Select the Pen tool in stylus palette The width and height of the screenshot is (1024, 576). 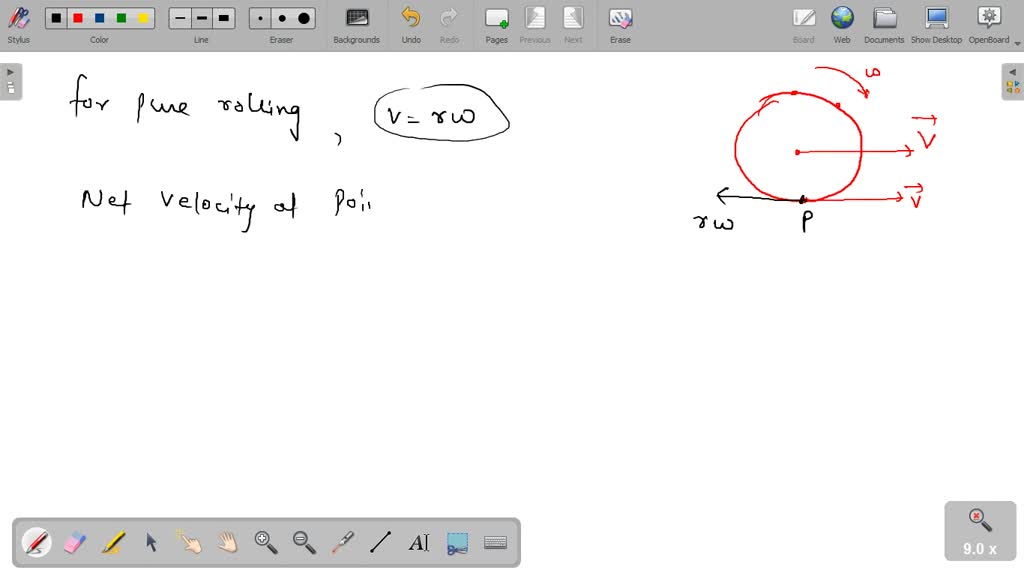(37, 542)
